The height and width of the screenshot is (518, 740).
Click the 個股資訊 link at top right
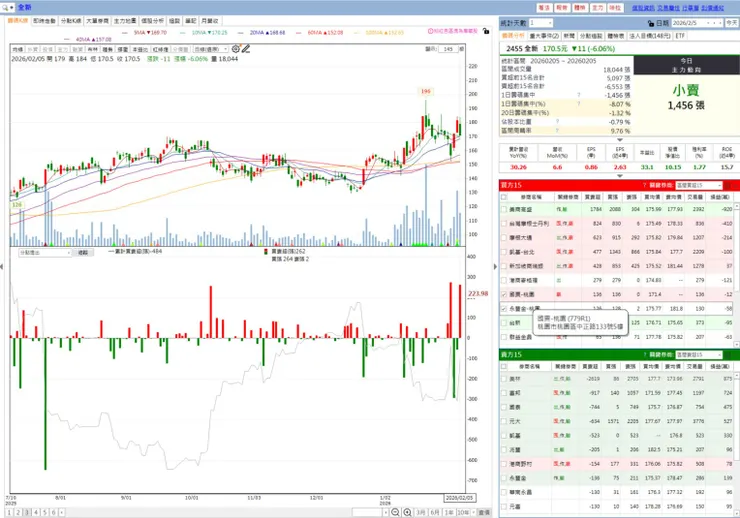(643, 8)
